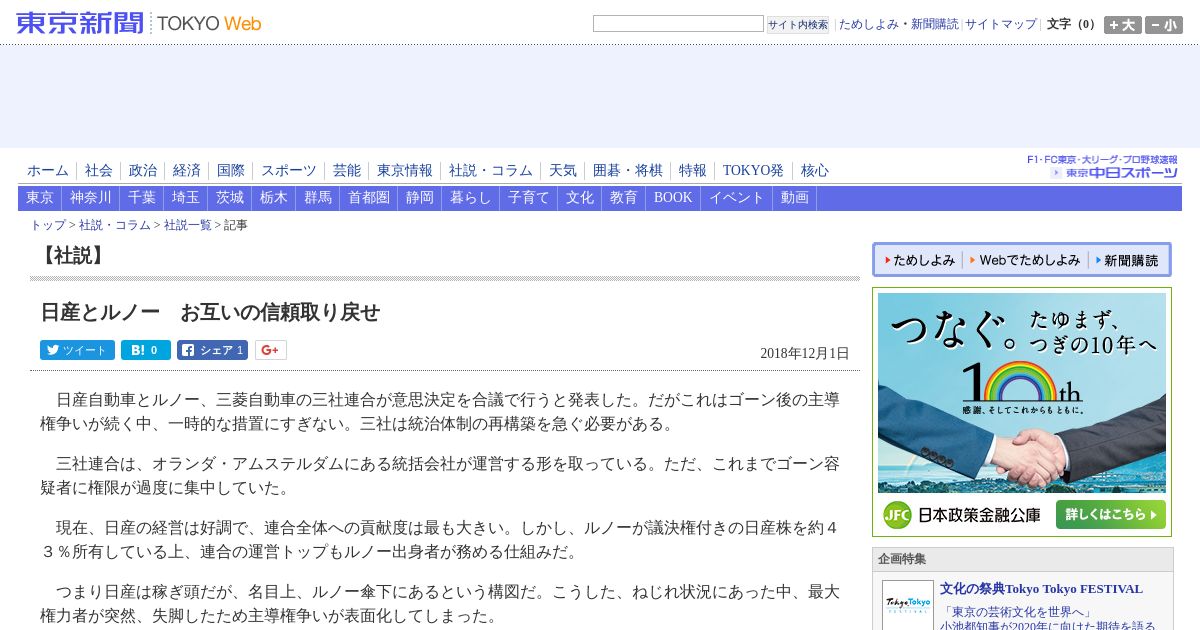Click the 新聞購読 sidebar button
This screenshot has width=1200, height=630.
(x=1126, y=260)
